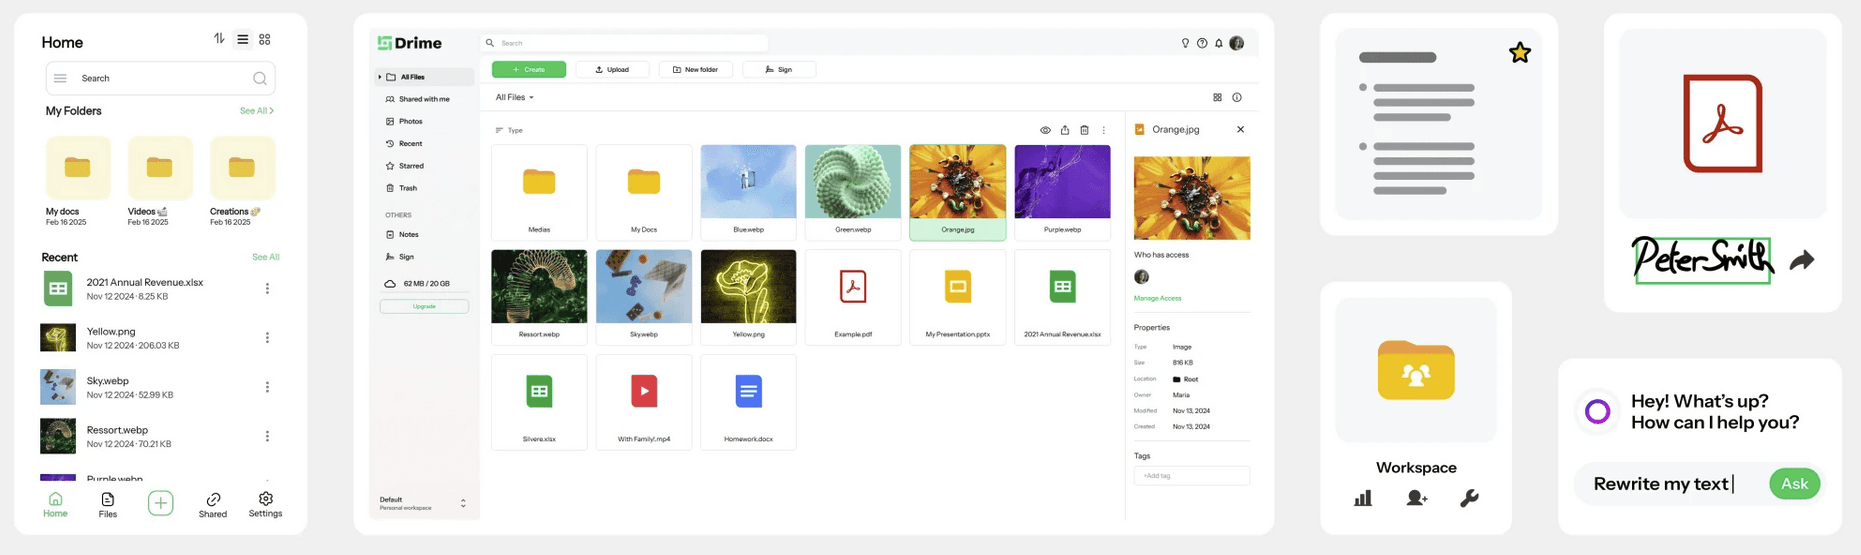The image size is (1861, 555).
Task: Open options for Yellow.png in Recent list
Action: [267, 337]
